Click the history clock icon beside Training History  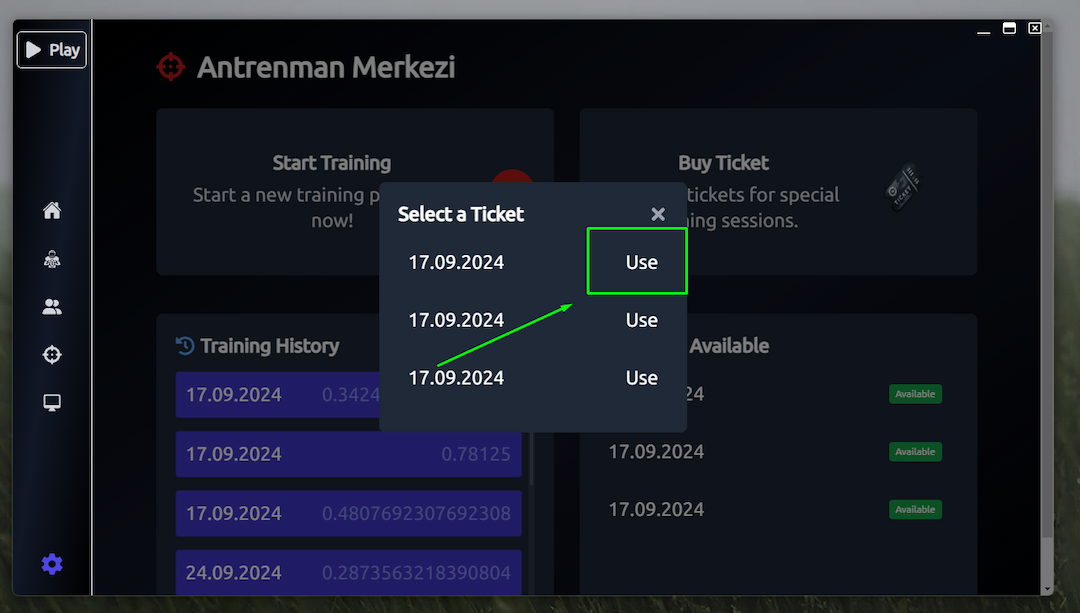click(185, 346)
